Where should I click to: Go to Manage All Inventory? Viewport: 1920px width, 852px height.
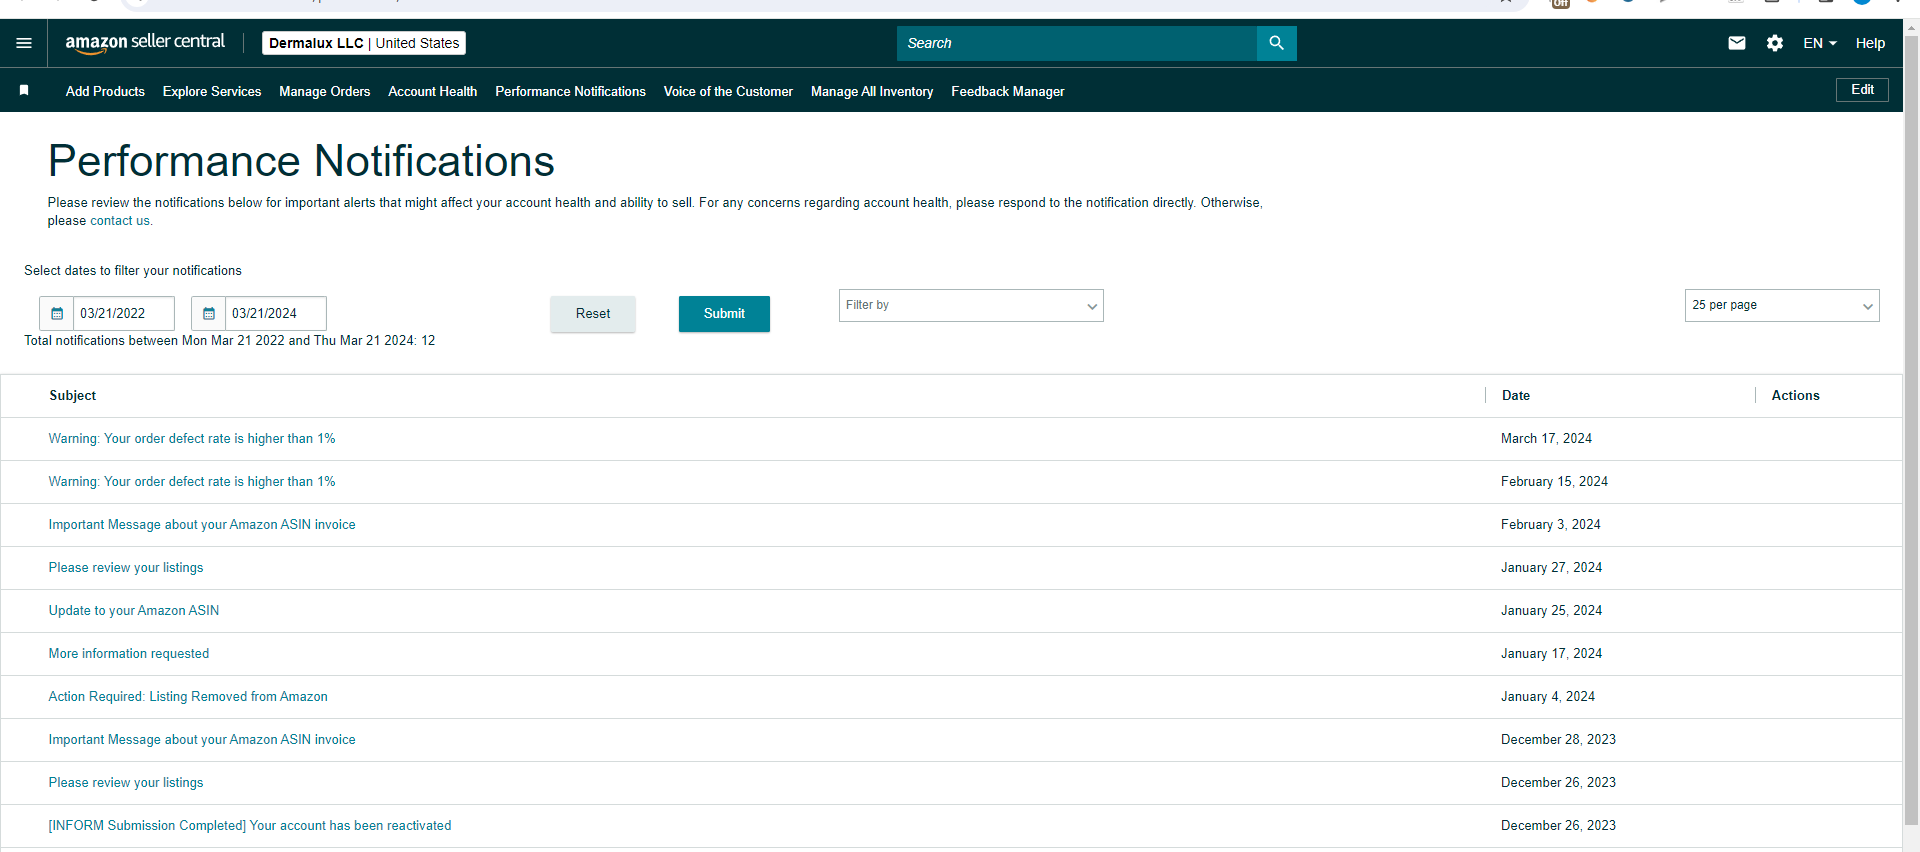pos(872,91)
